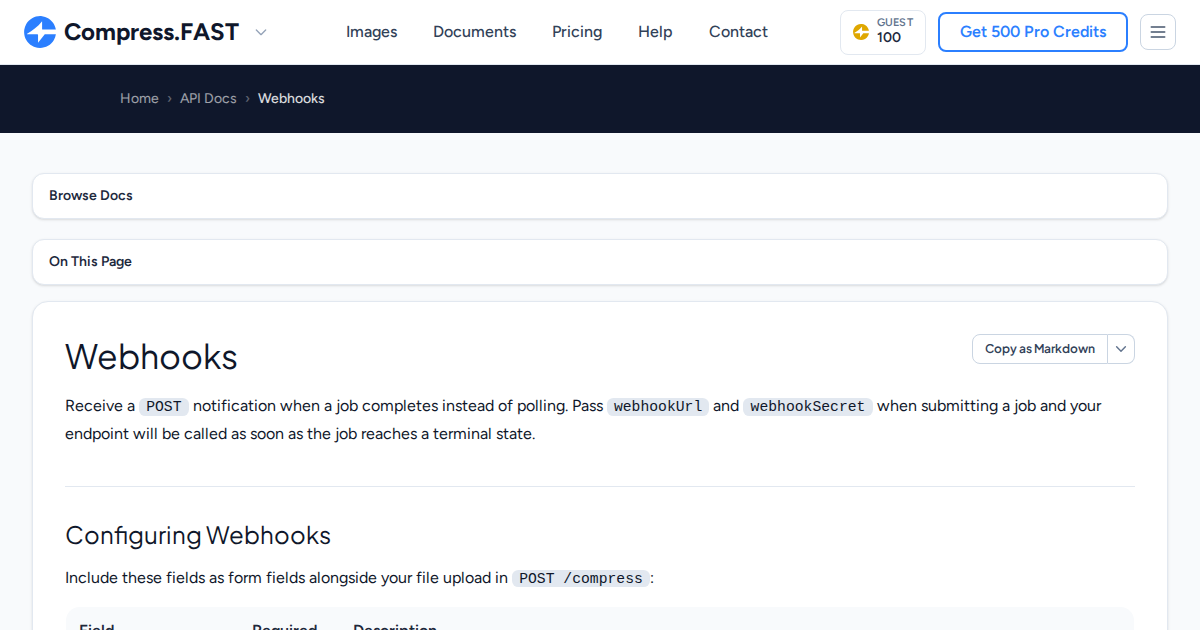Image resolution: width=1200 pixels, height=630 pixels.
Task: Click the webhookSecret inline code
Action: (x=808, y=406)
